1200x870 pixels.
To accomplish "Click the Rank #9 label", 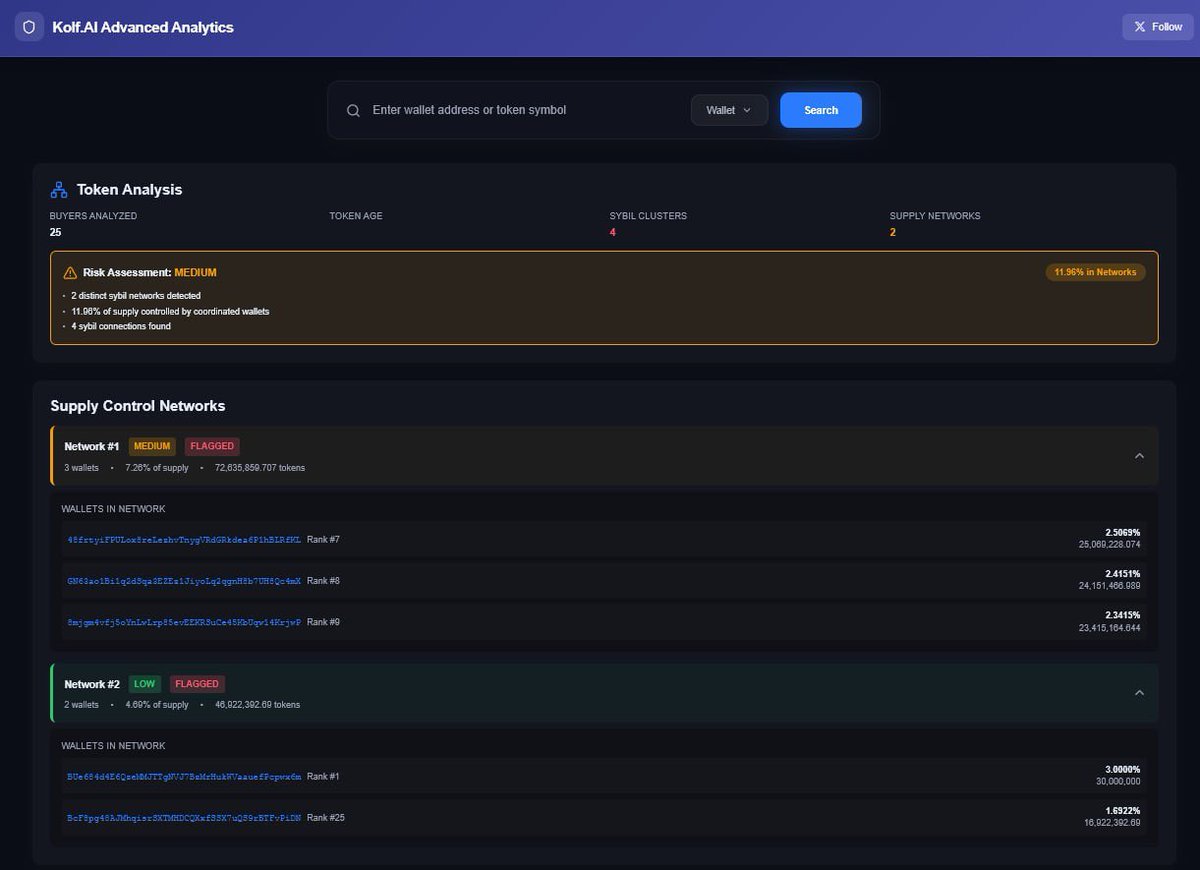I will point(323,622).
